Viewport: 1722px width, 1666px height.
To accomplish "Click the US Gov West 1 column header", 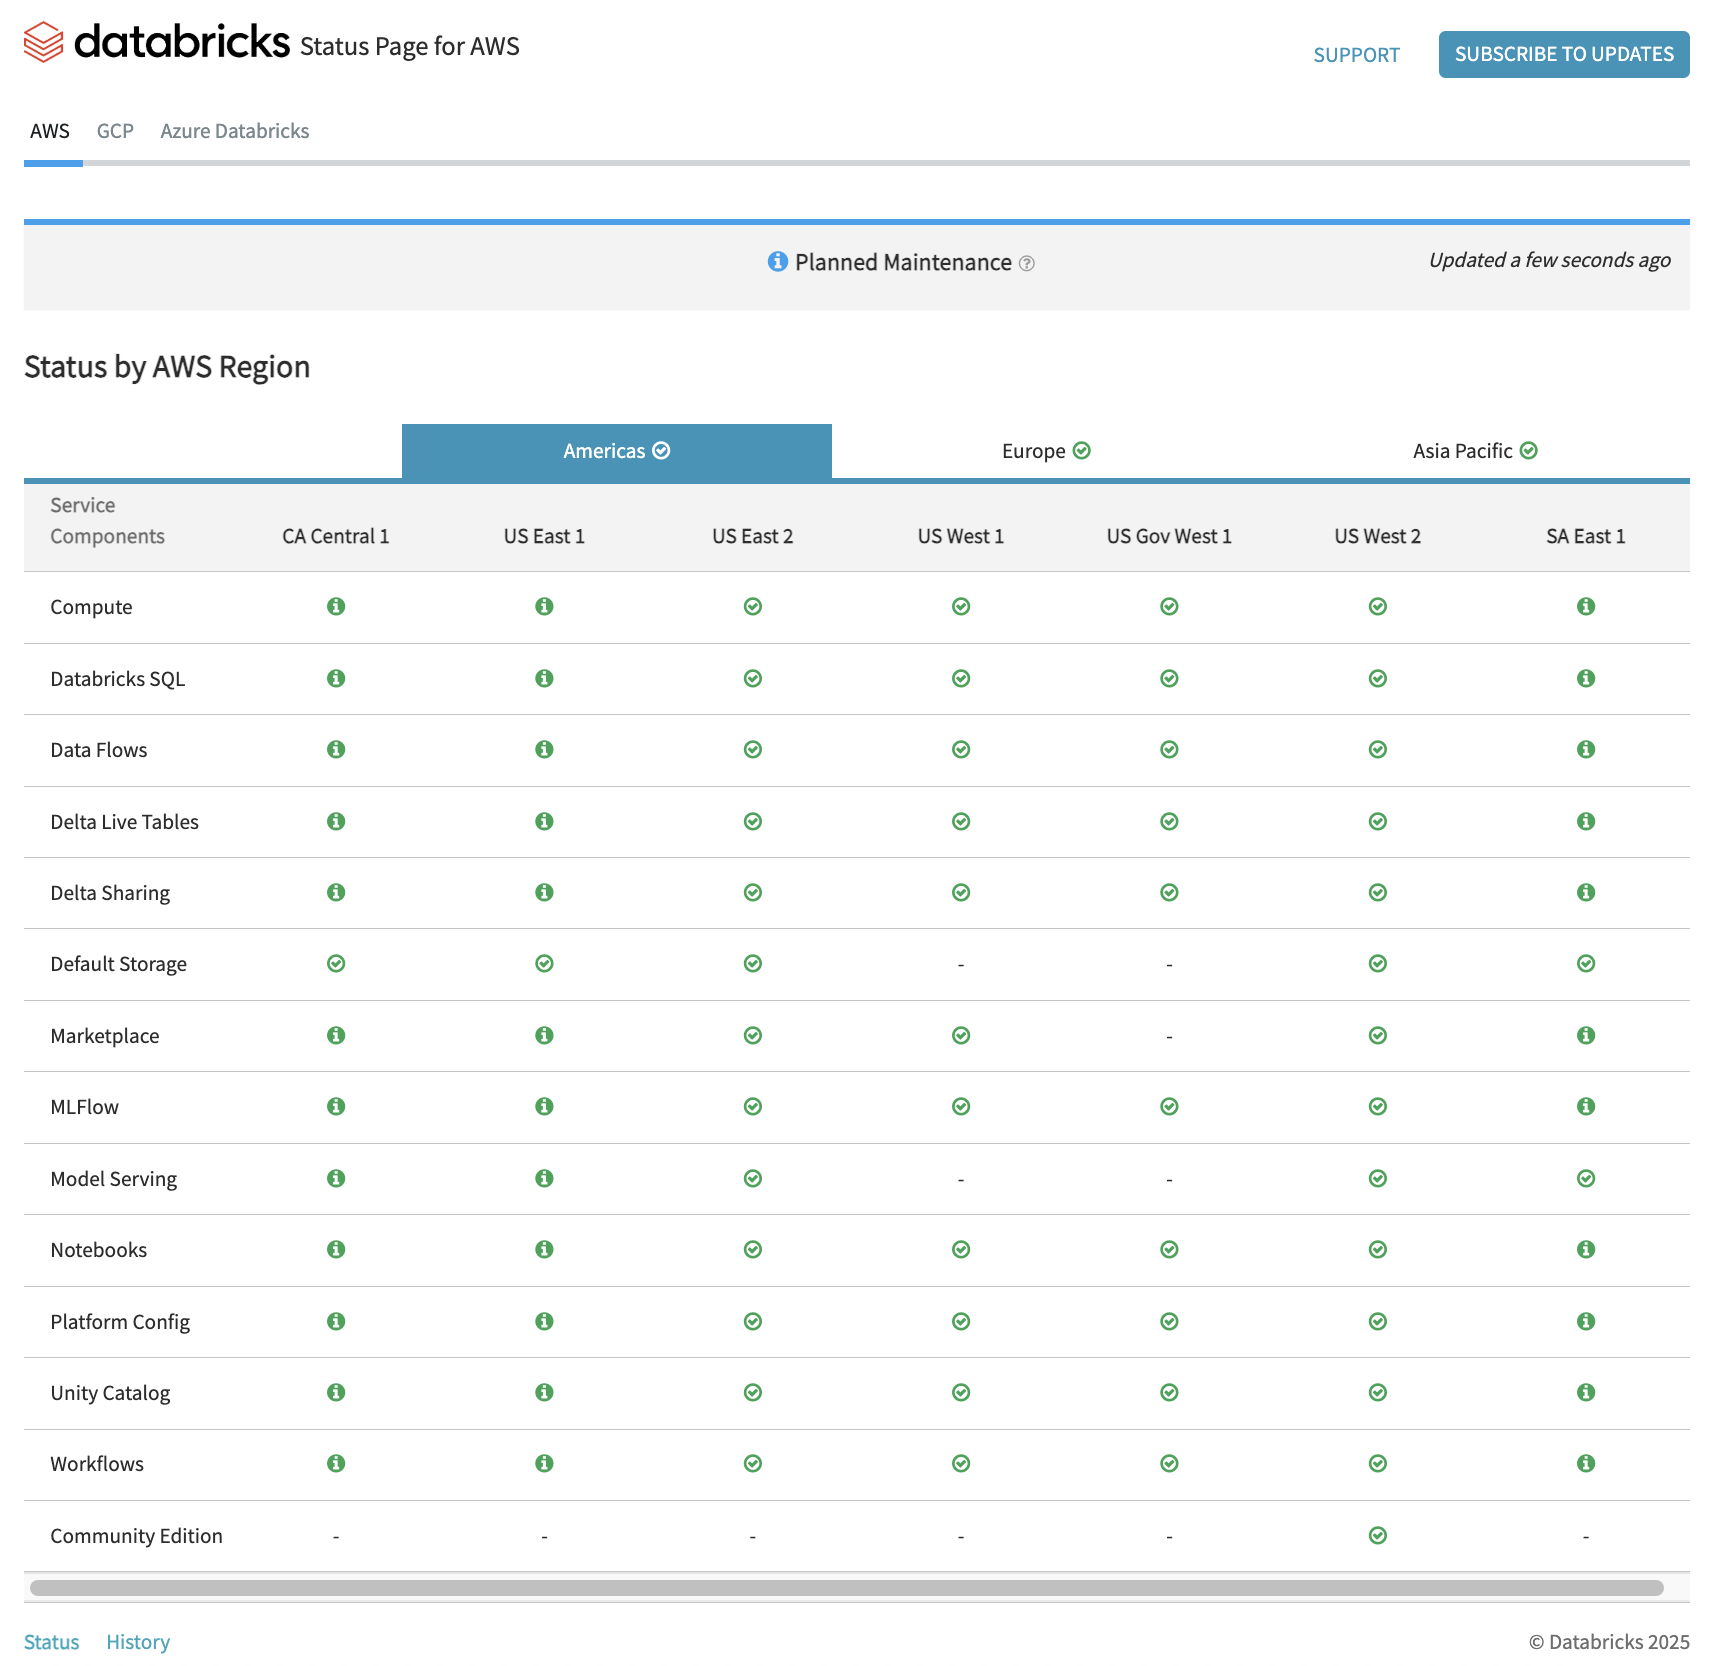I will 1169,536.
